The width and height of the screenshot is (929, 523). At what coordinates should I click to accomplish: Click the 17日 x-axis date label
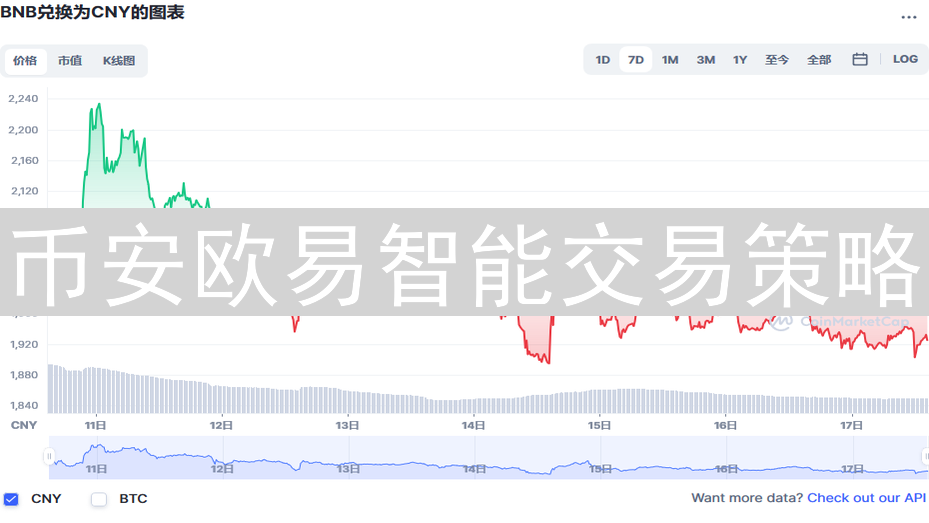click(851, 425)
